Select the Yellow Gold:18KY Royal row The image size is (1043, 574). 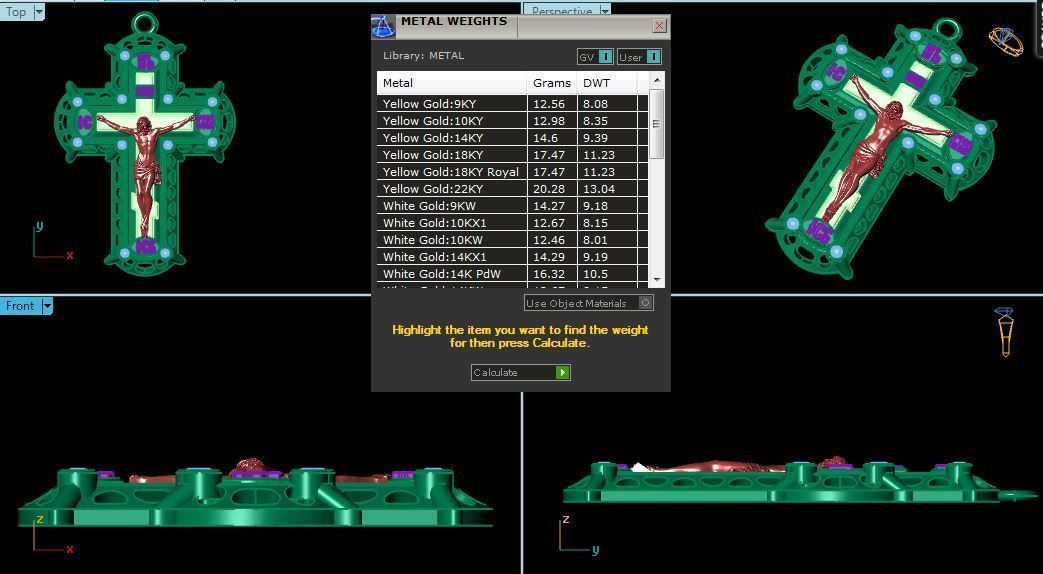pyautogui.click(x=512, y=172)
